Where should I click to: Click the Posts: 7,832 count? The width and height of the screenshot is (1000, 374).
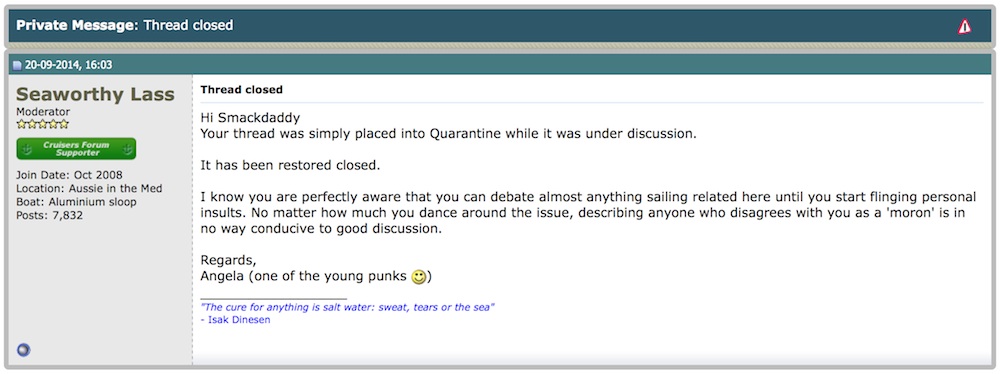50,215
